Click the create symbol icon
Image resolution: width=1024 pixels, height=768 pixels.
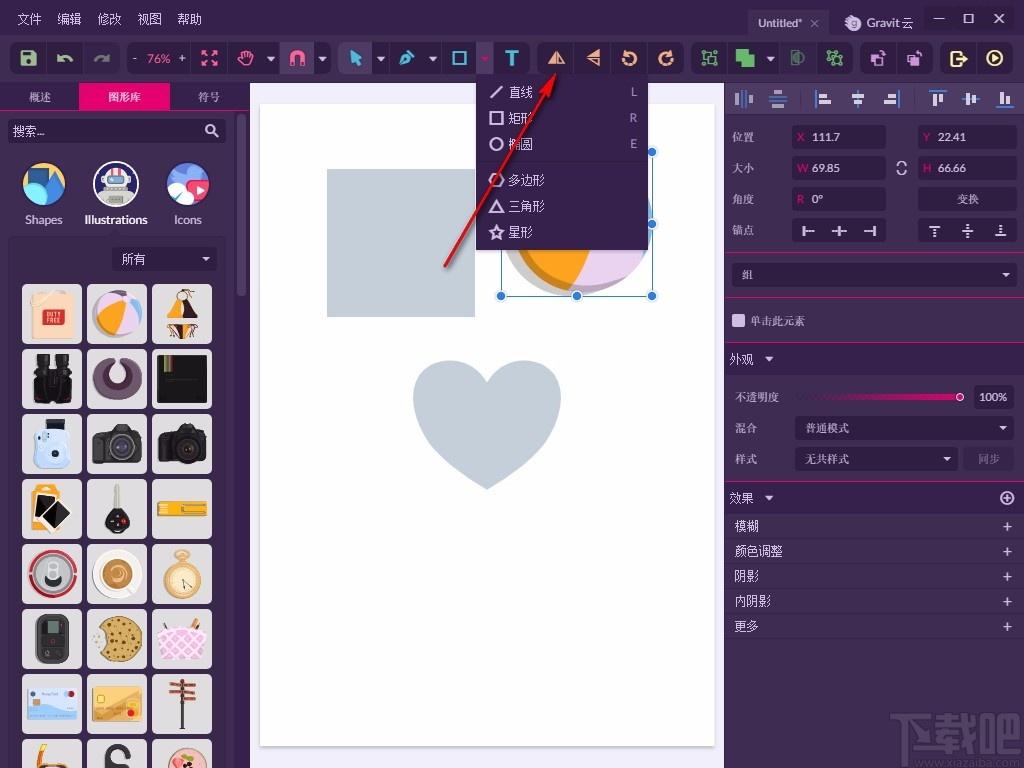pyautogui.click(x=834, y=58)
